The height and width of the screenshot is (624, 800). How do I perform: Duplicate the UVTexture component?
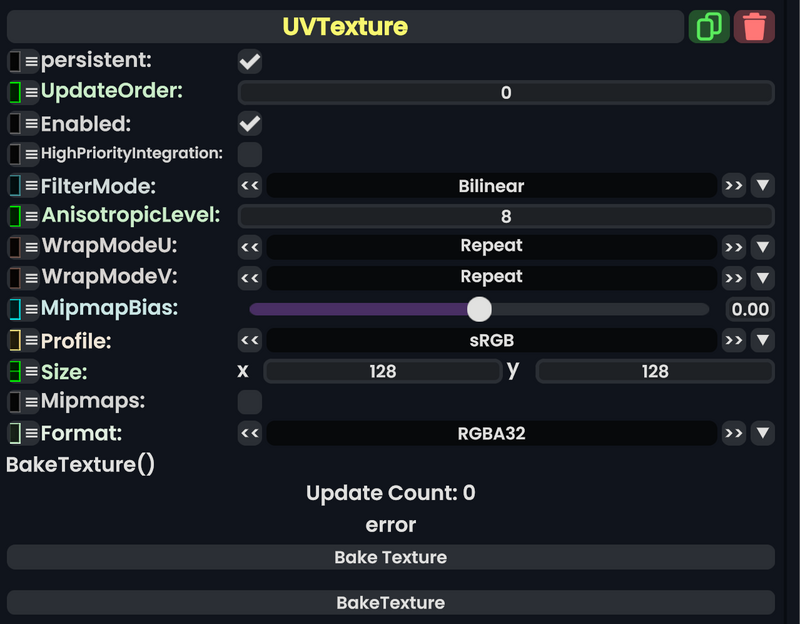tap(710, 26)
